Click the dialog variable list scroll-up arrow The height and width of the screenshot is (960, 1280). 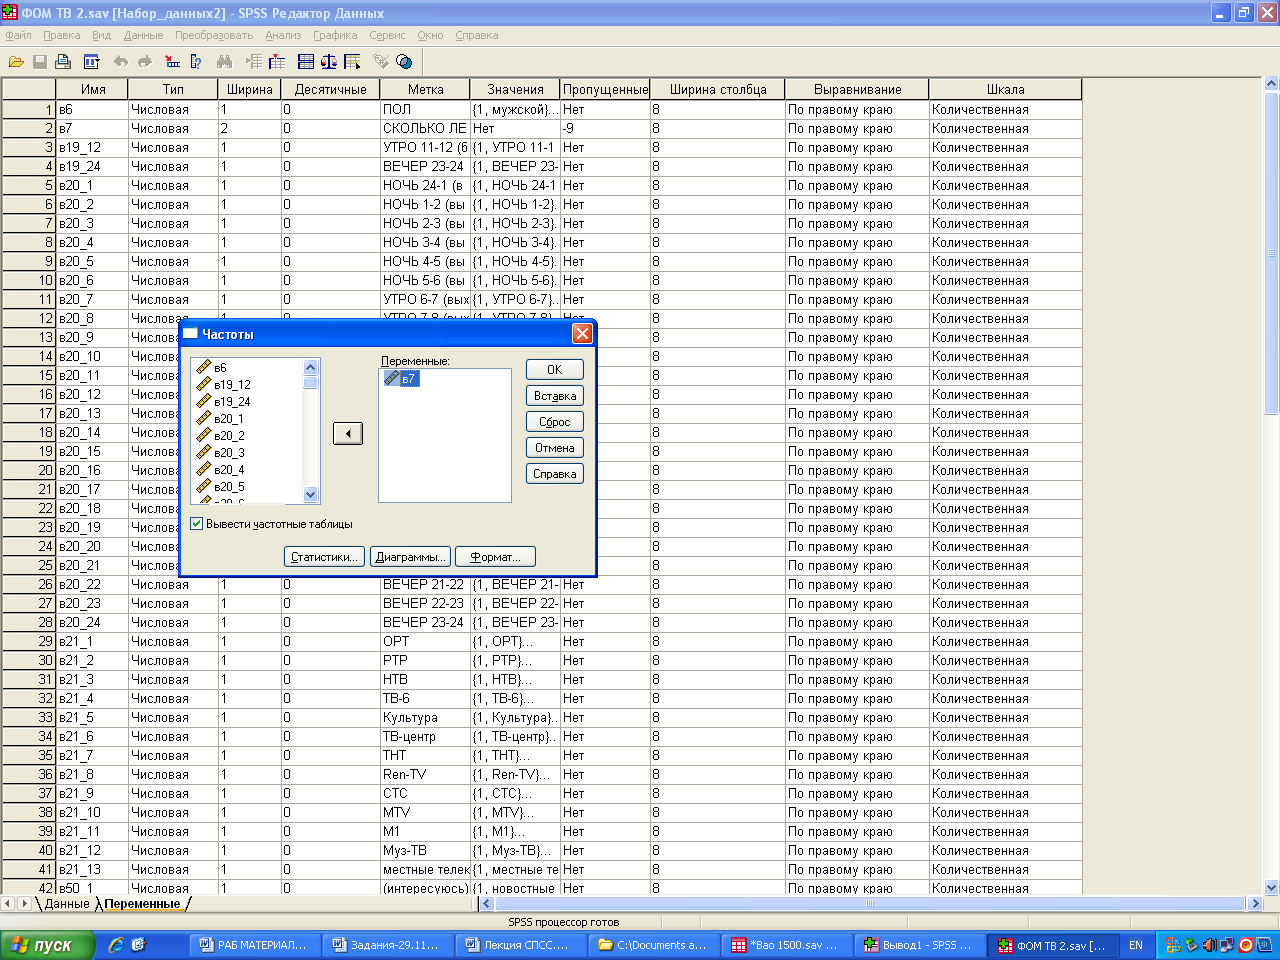[310, 367]
